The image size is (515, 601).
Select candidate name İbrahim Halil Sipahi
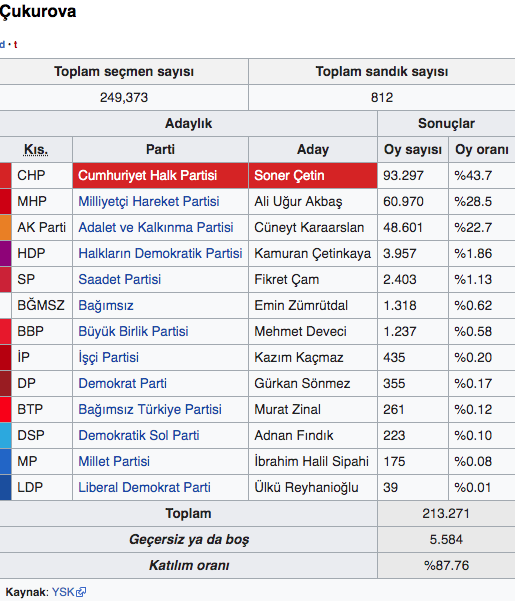point(312,461)
